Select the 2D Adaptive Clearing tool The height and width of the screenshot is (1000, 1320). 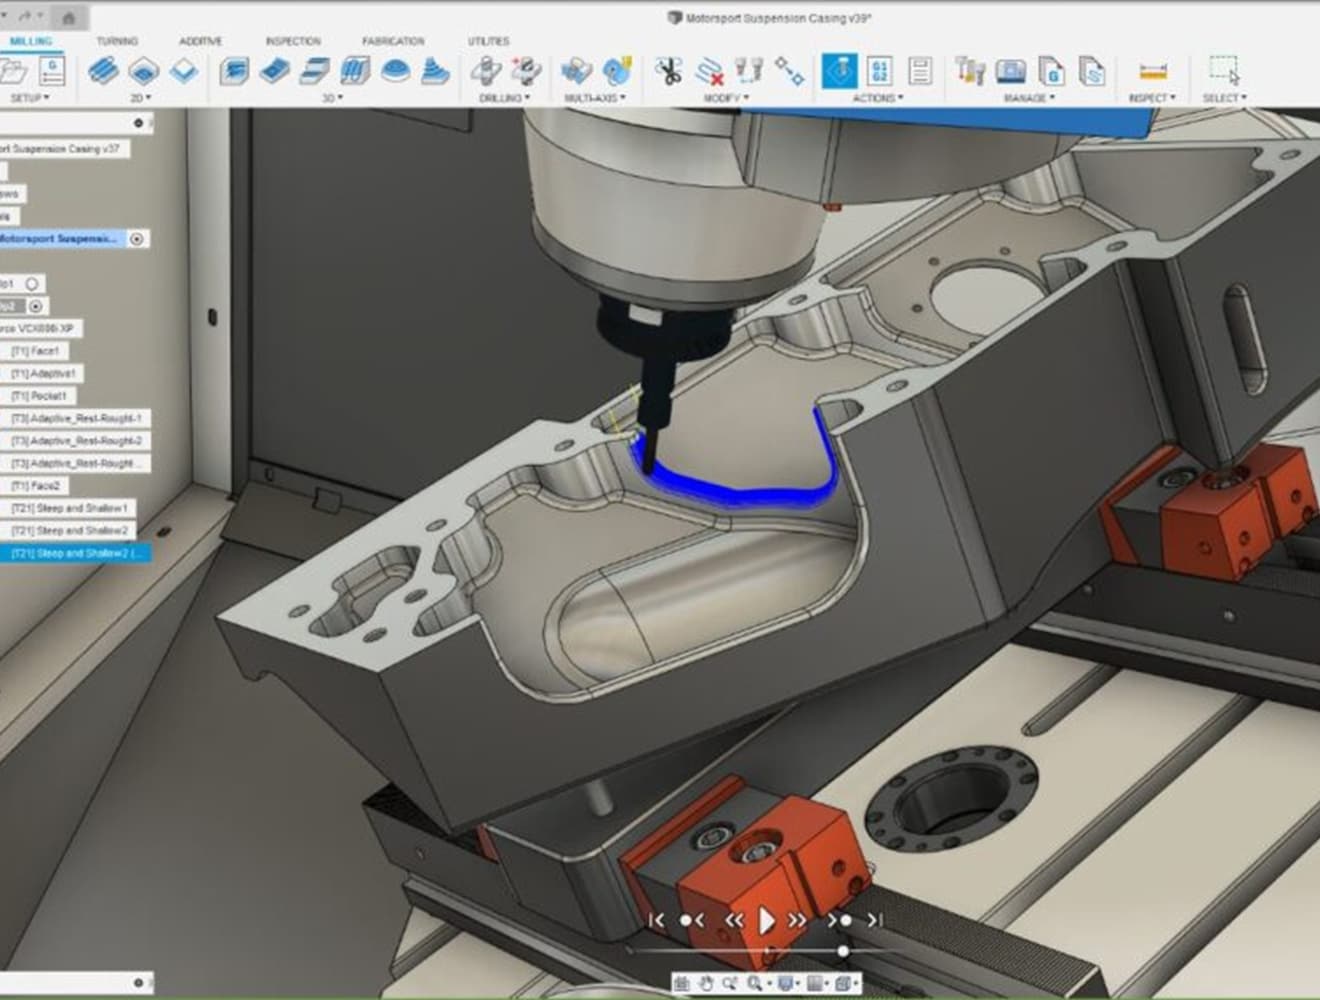[x=103, y=71]
